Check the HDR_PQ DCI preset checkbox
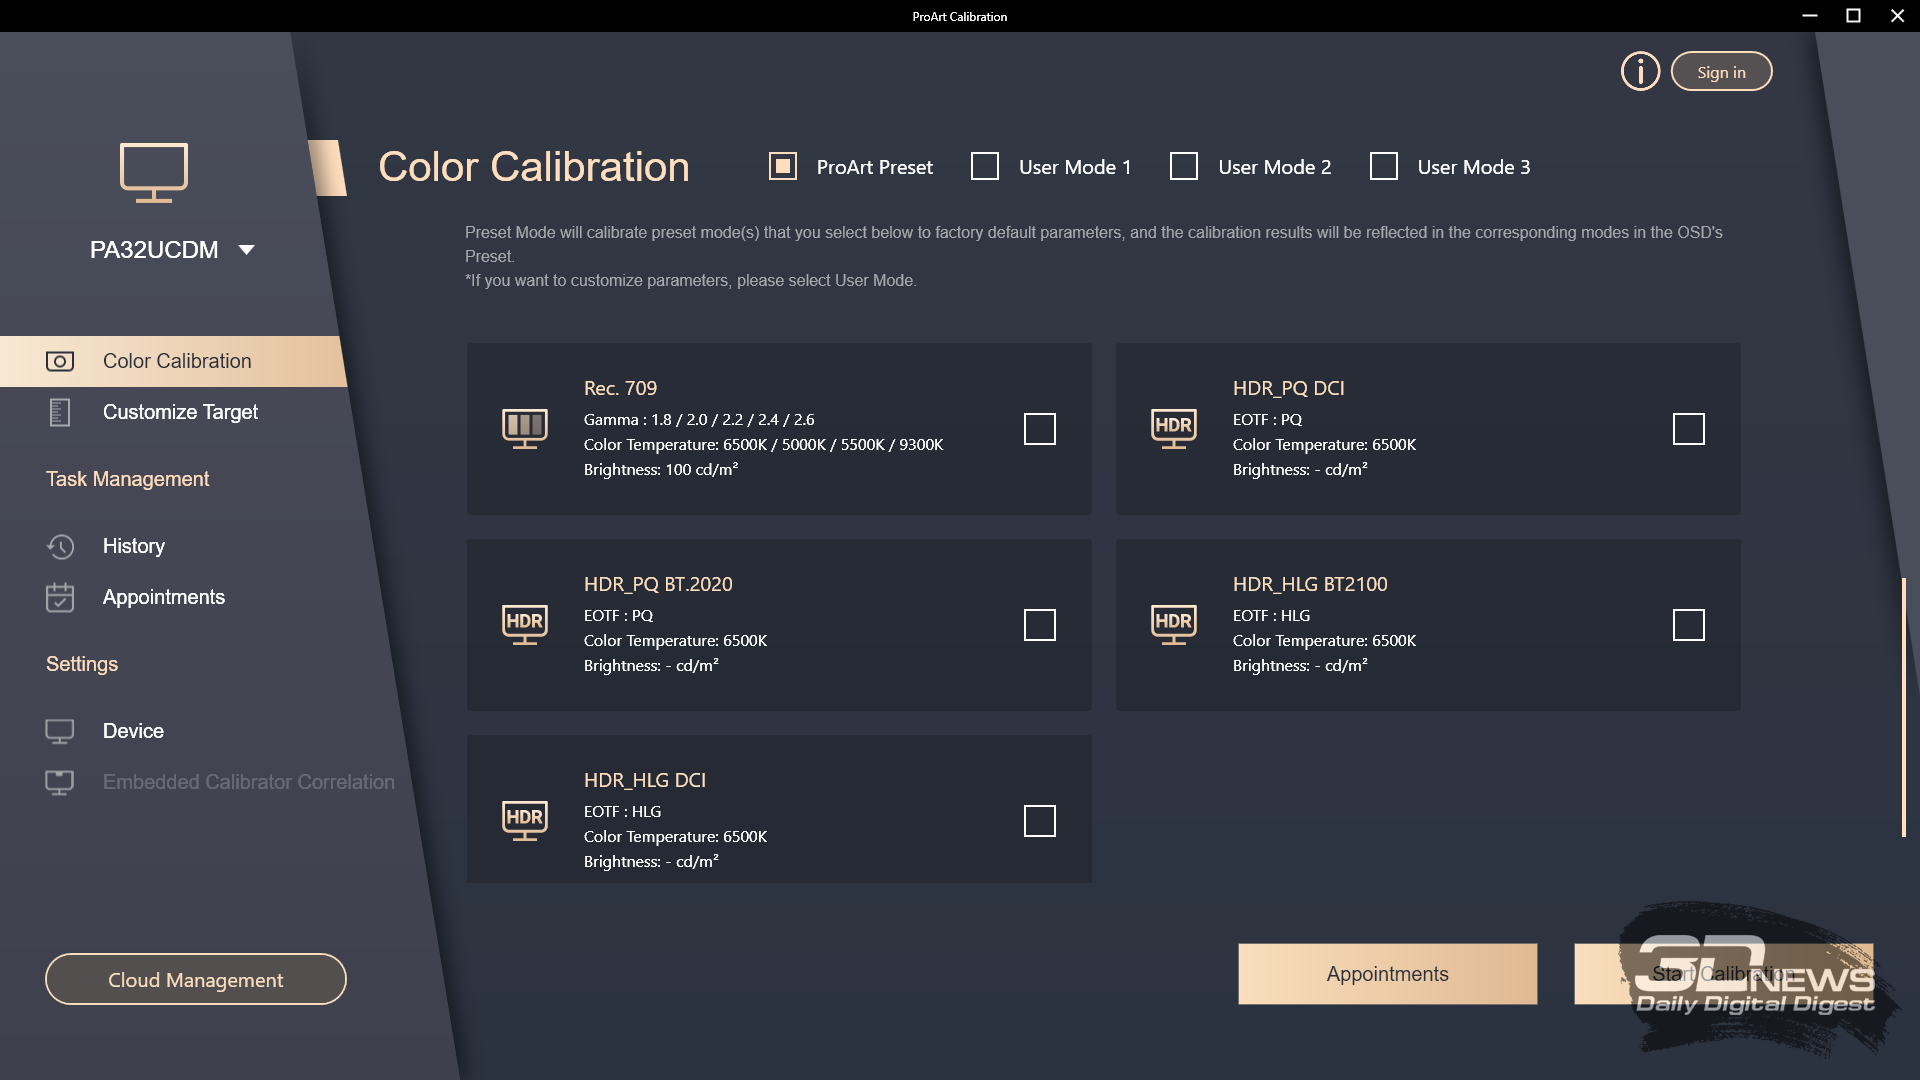 (1689, 429)
